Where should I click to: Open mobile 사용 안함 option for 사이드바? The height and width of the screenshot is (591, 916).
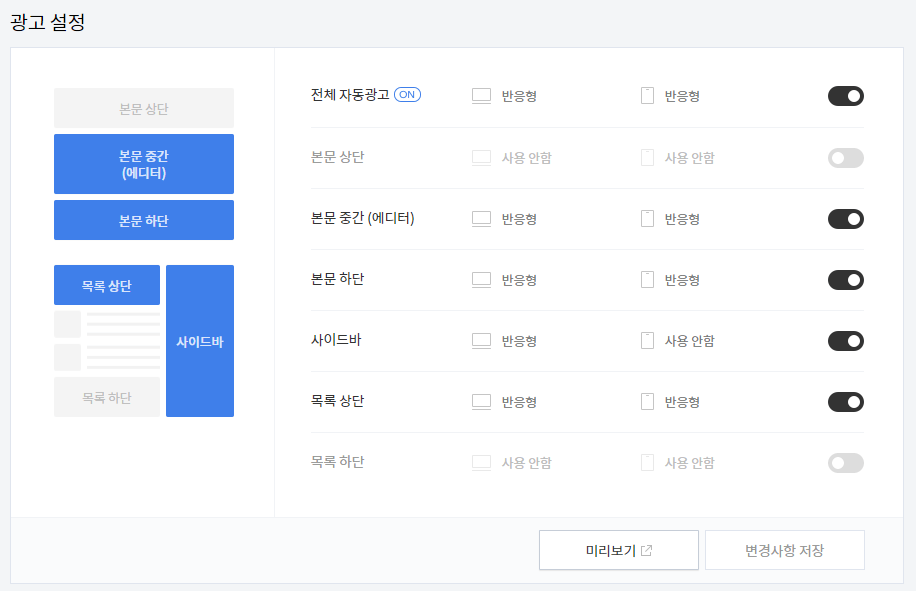tap(689, 341)
